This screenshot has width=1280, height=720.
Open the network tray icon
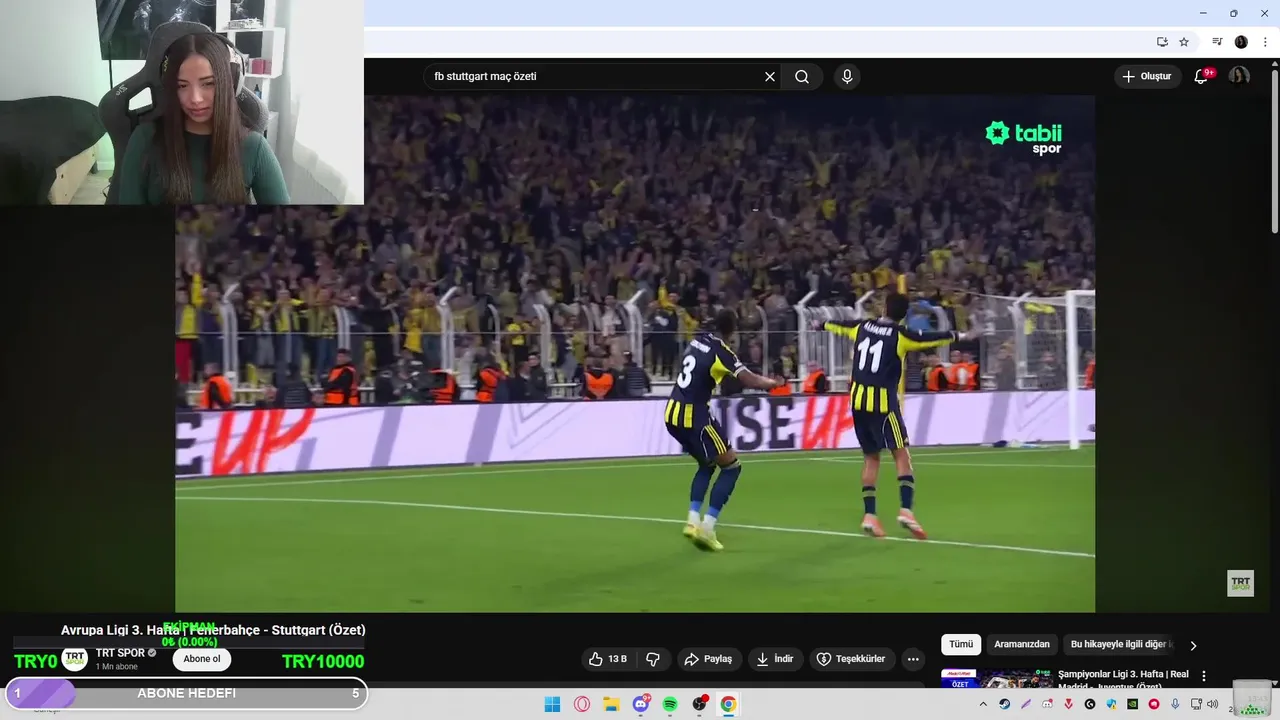(1196, 704)
